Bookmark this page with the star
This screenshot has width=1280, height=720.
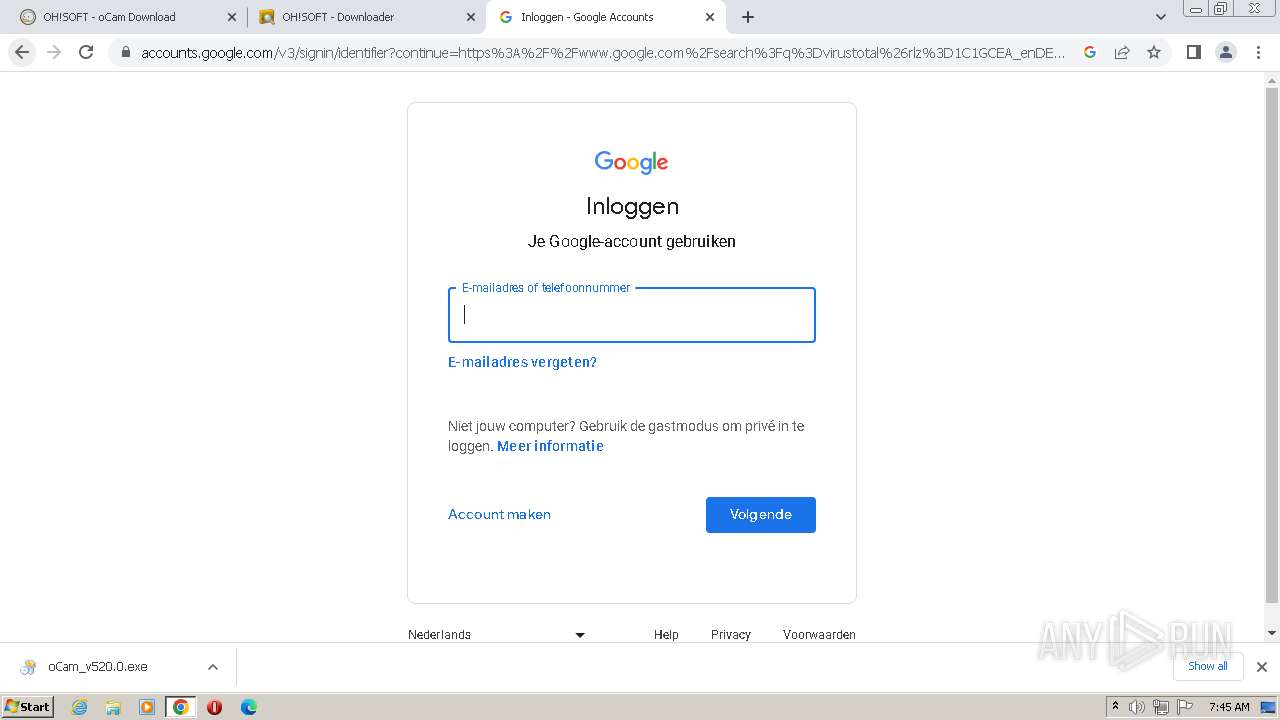(1154, 53)
